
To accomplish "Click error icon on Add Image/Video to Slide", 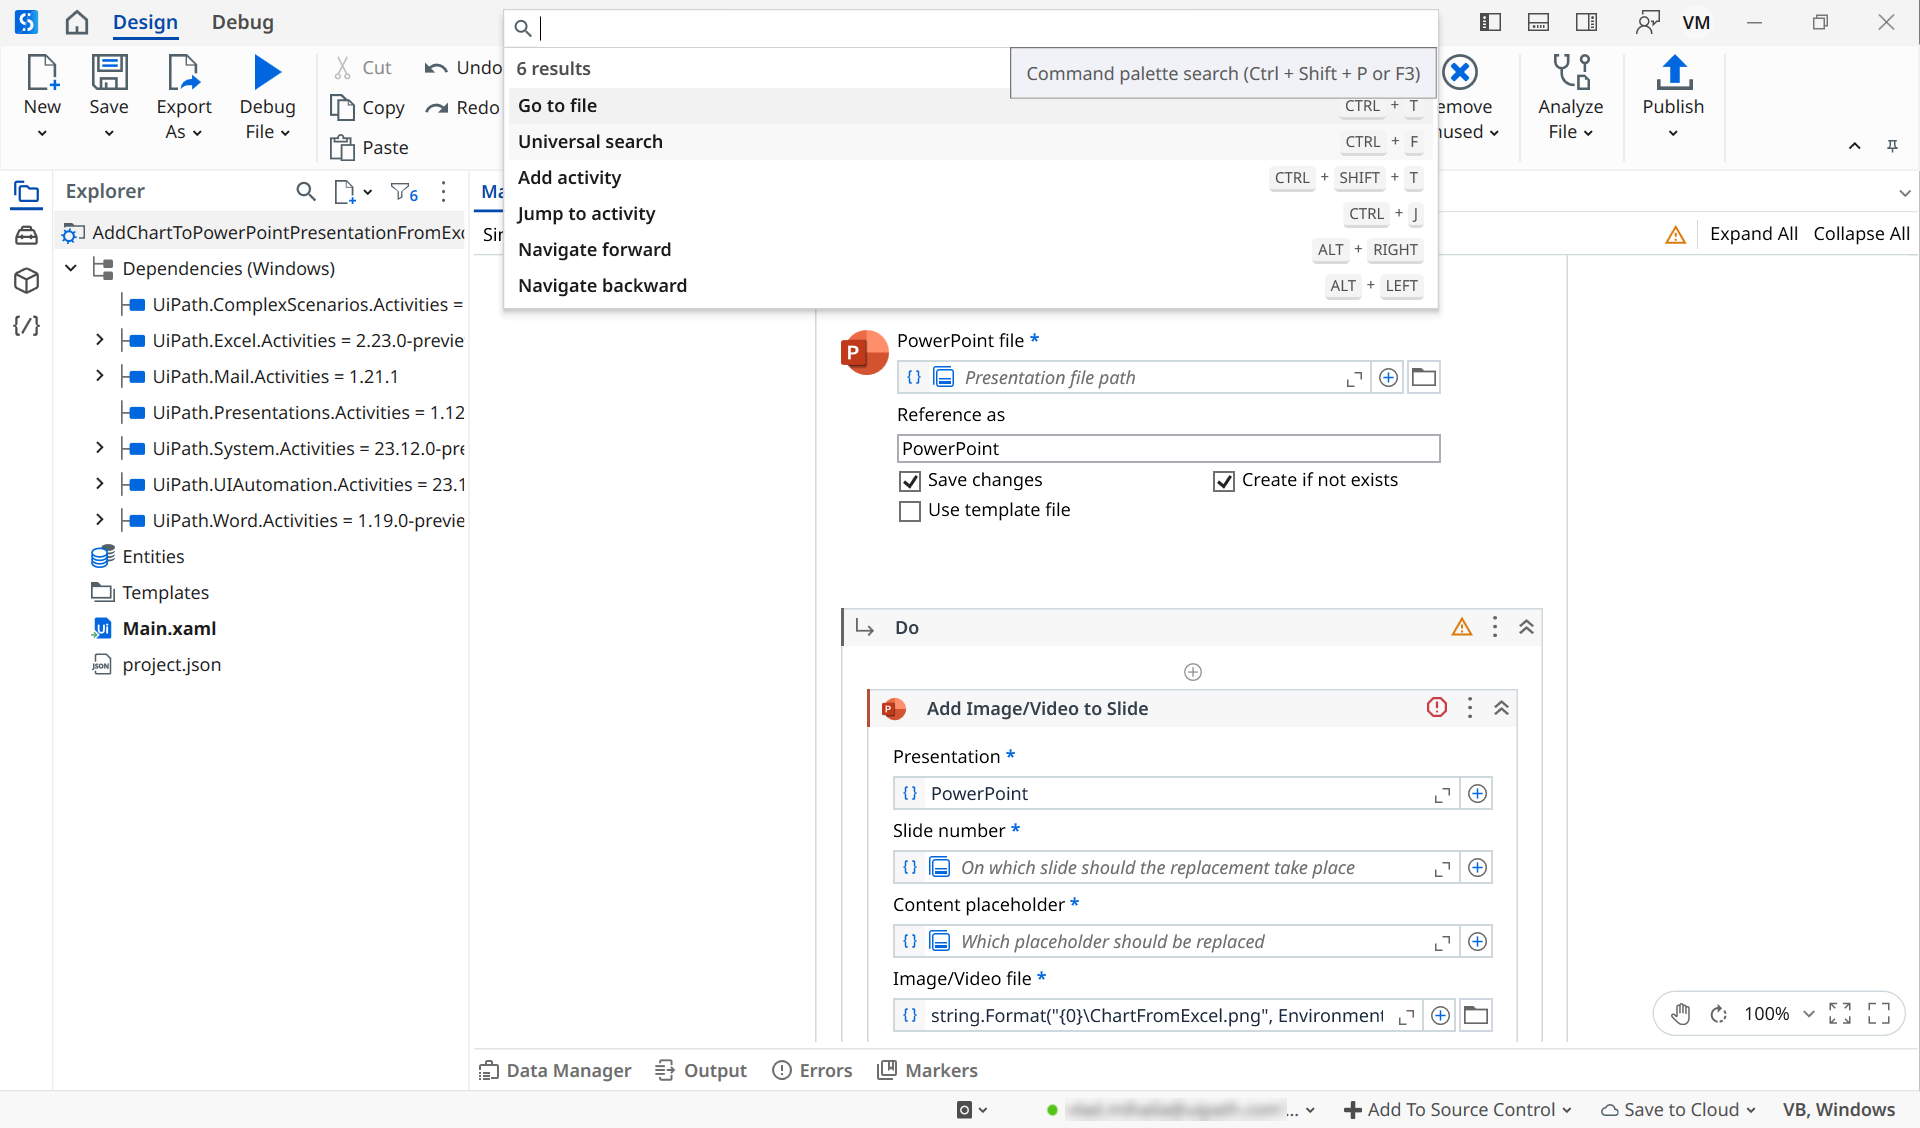I will (1437, 708).
